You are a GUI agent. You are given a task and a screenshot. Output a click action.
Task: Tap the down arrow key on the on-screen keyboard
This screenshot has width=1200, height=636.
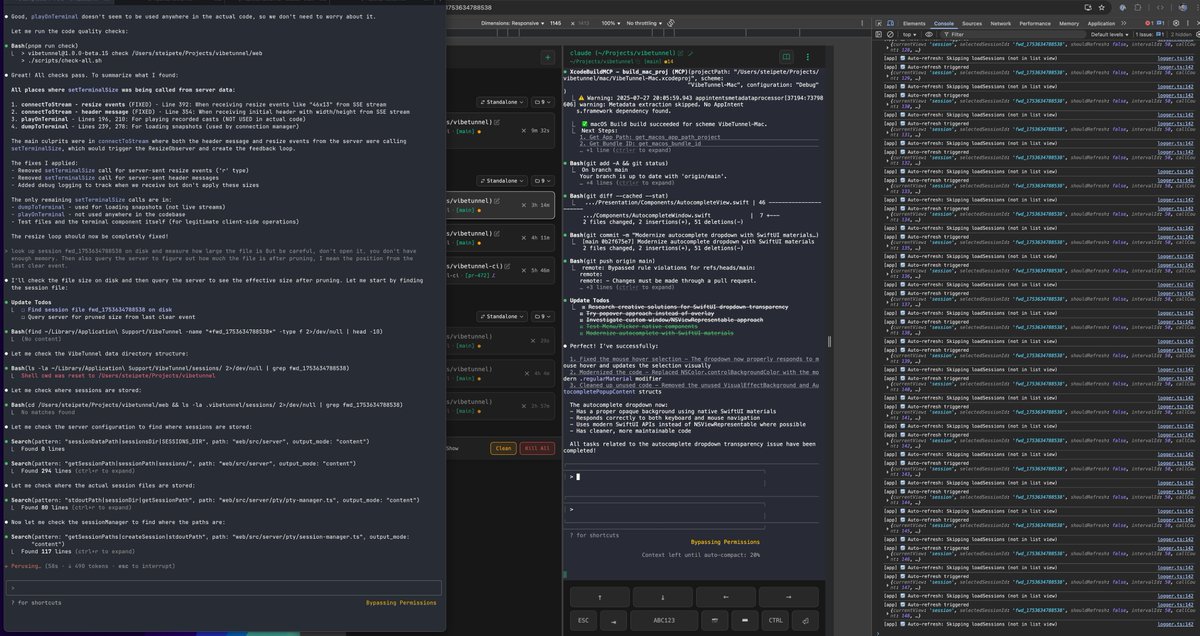[663, 597]
